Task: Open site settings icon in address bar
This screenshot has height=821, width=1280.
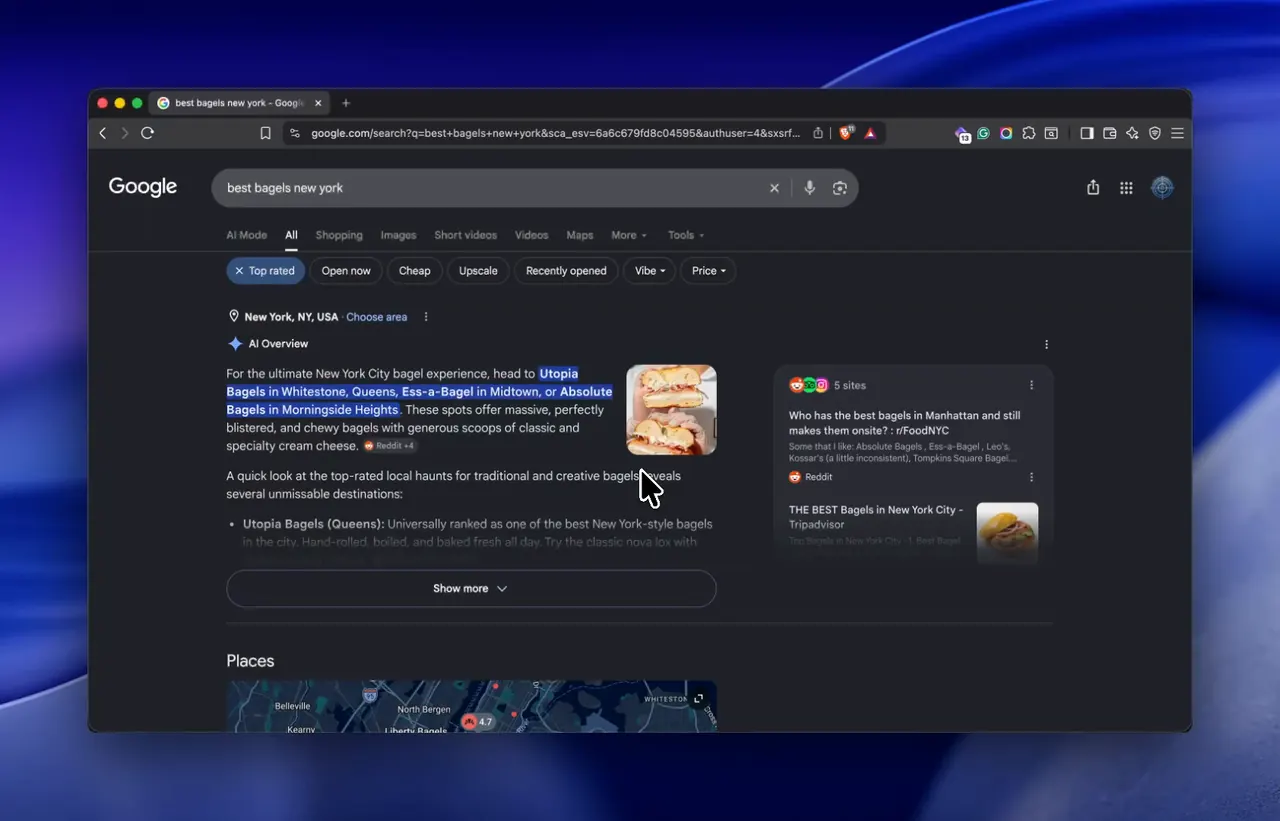Action: (x=294, y=133)
